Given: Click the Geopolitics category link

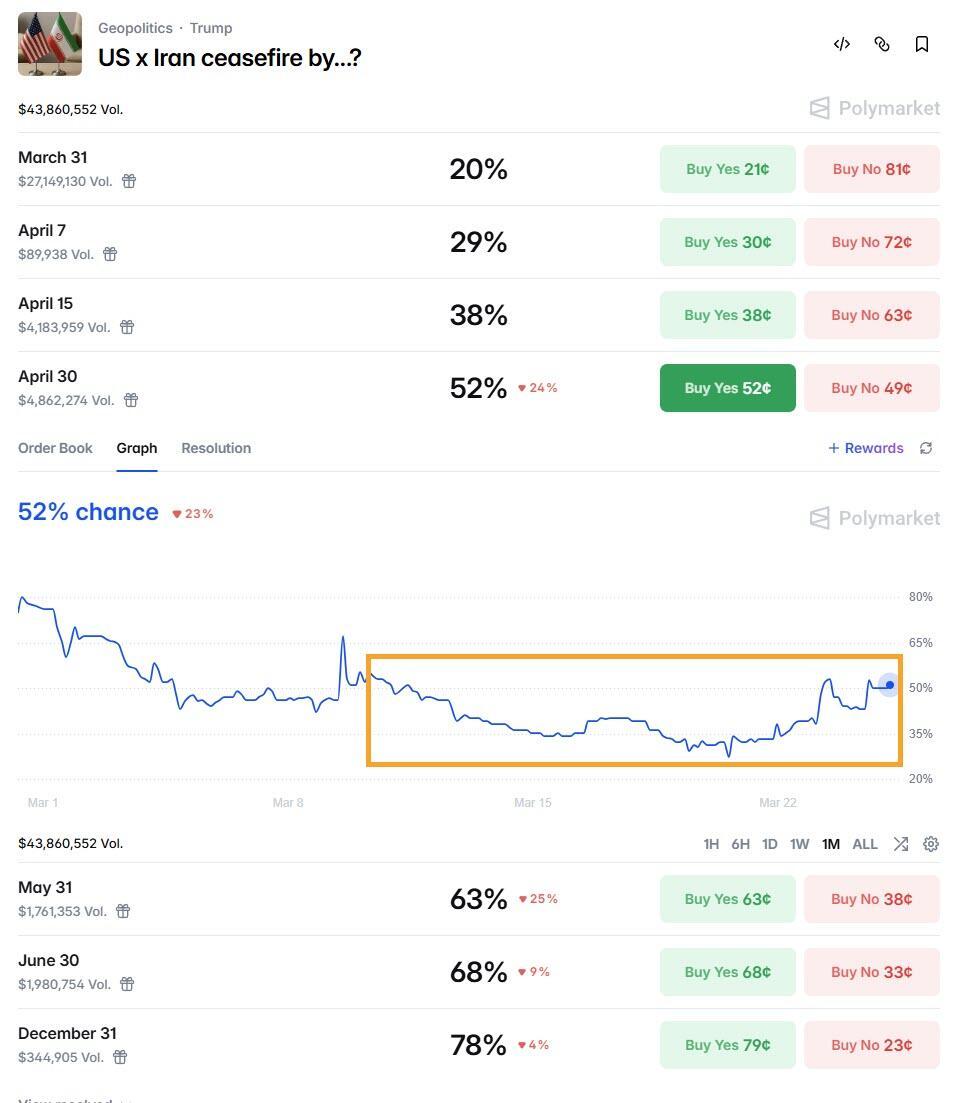Looking at the screenshot, I should pos(135,28).
